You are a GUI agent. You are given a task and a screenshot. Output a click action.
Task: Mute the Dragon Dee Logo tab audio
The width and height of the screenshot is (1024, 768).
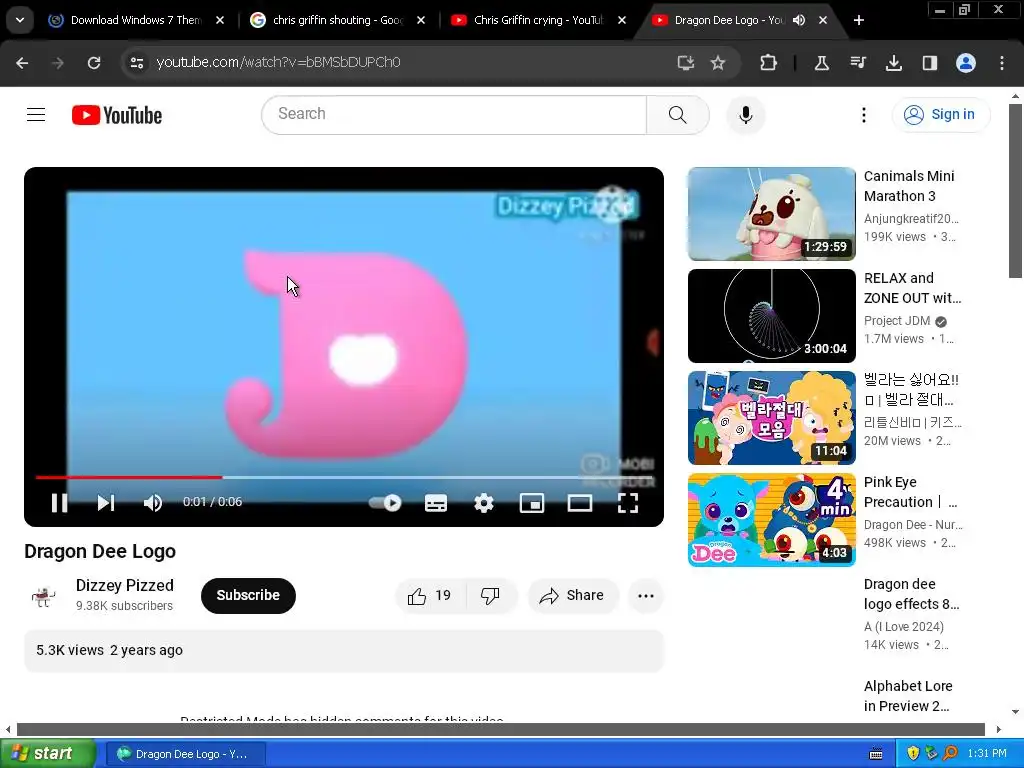click(799, 20)
